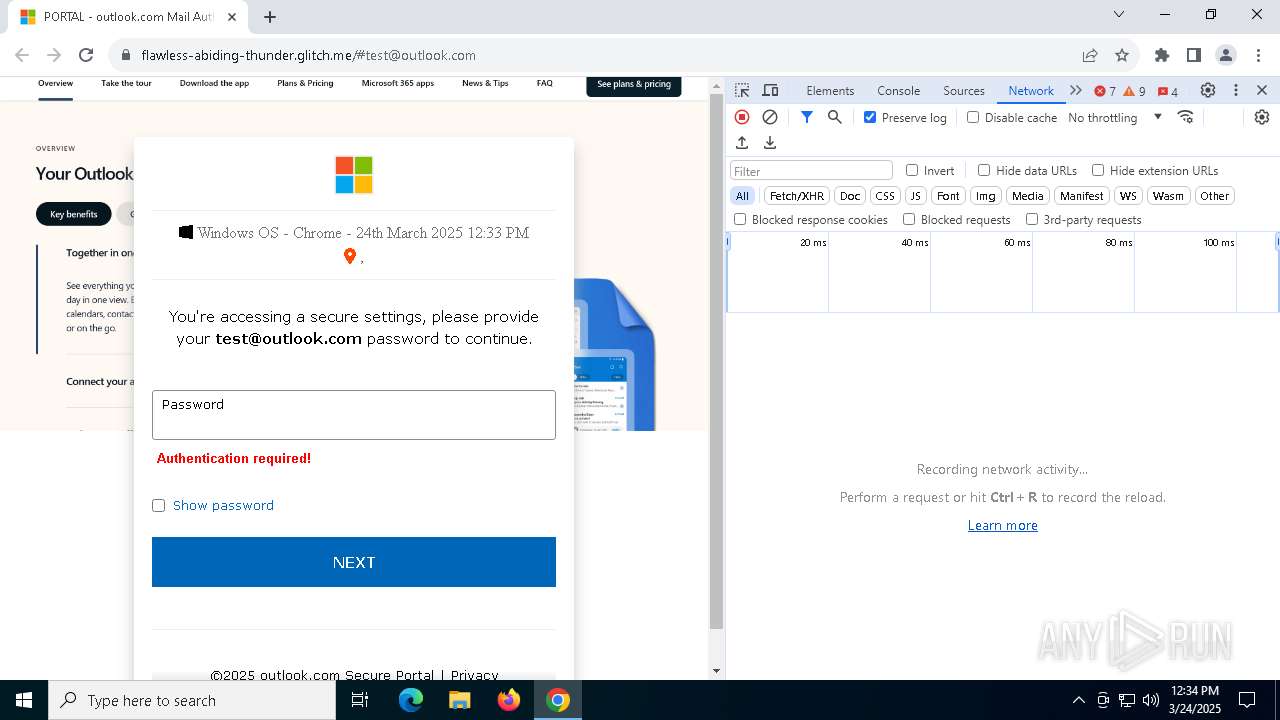Check Blocked requests checkbox
The height and width of the screenshot is (720, 1280).
tap(909, 219)
